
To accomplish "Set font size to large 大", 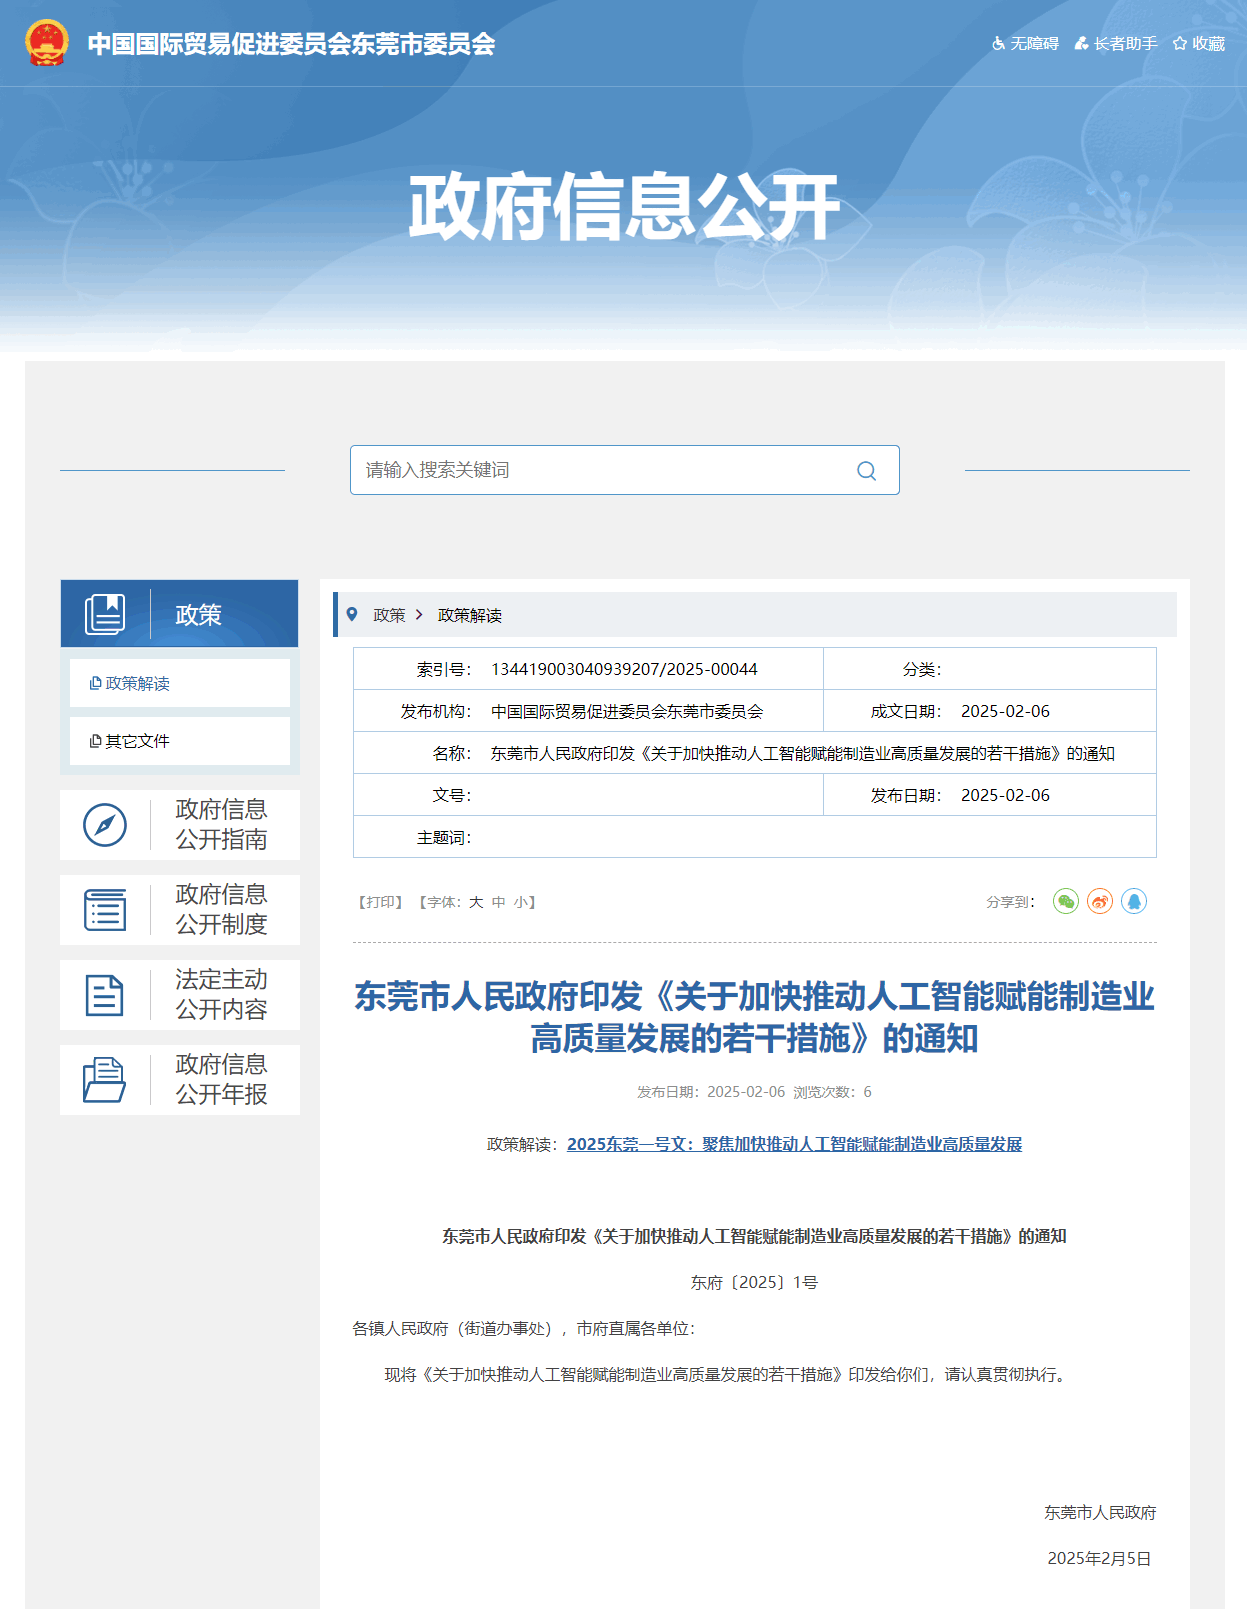I will click(476, 902).
